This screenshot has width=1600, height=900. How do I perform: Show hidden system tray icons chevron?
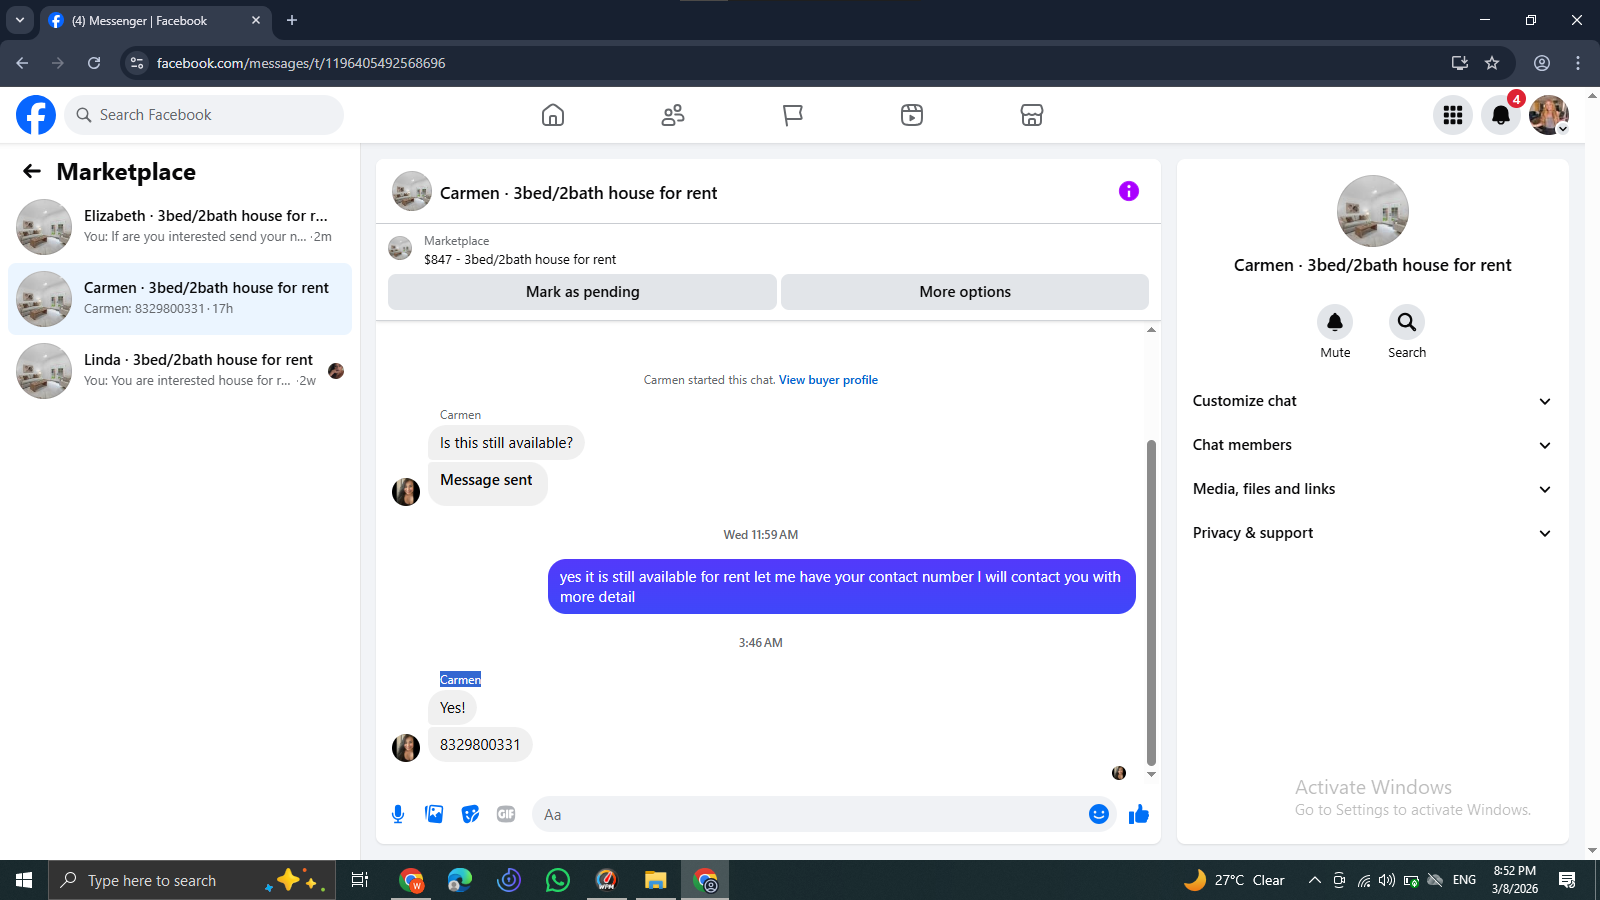click(1315, 880)
